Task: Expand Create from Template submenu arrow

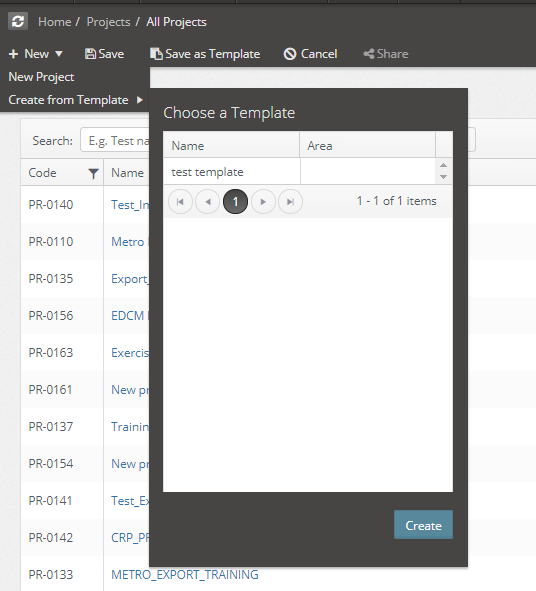Action: tap(140, 100)
